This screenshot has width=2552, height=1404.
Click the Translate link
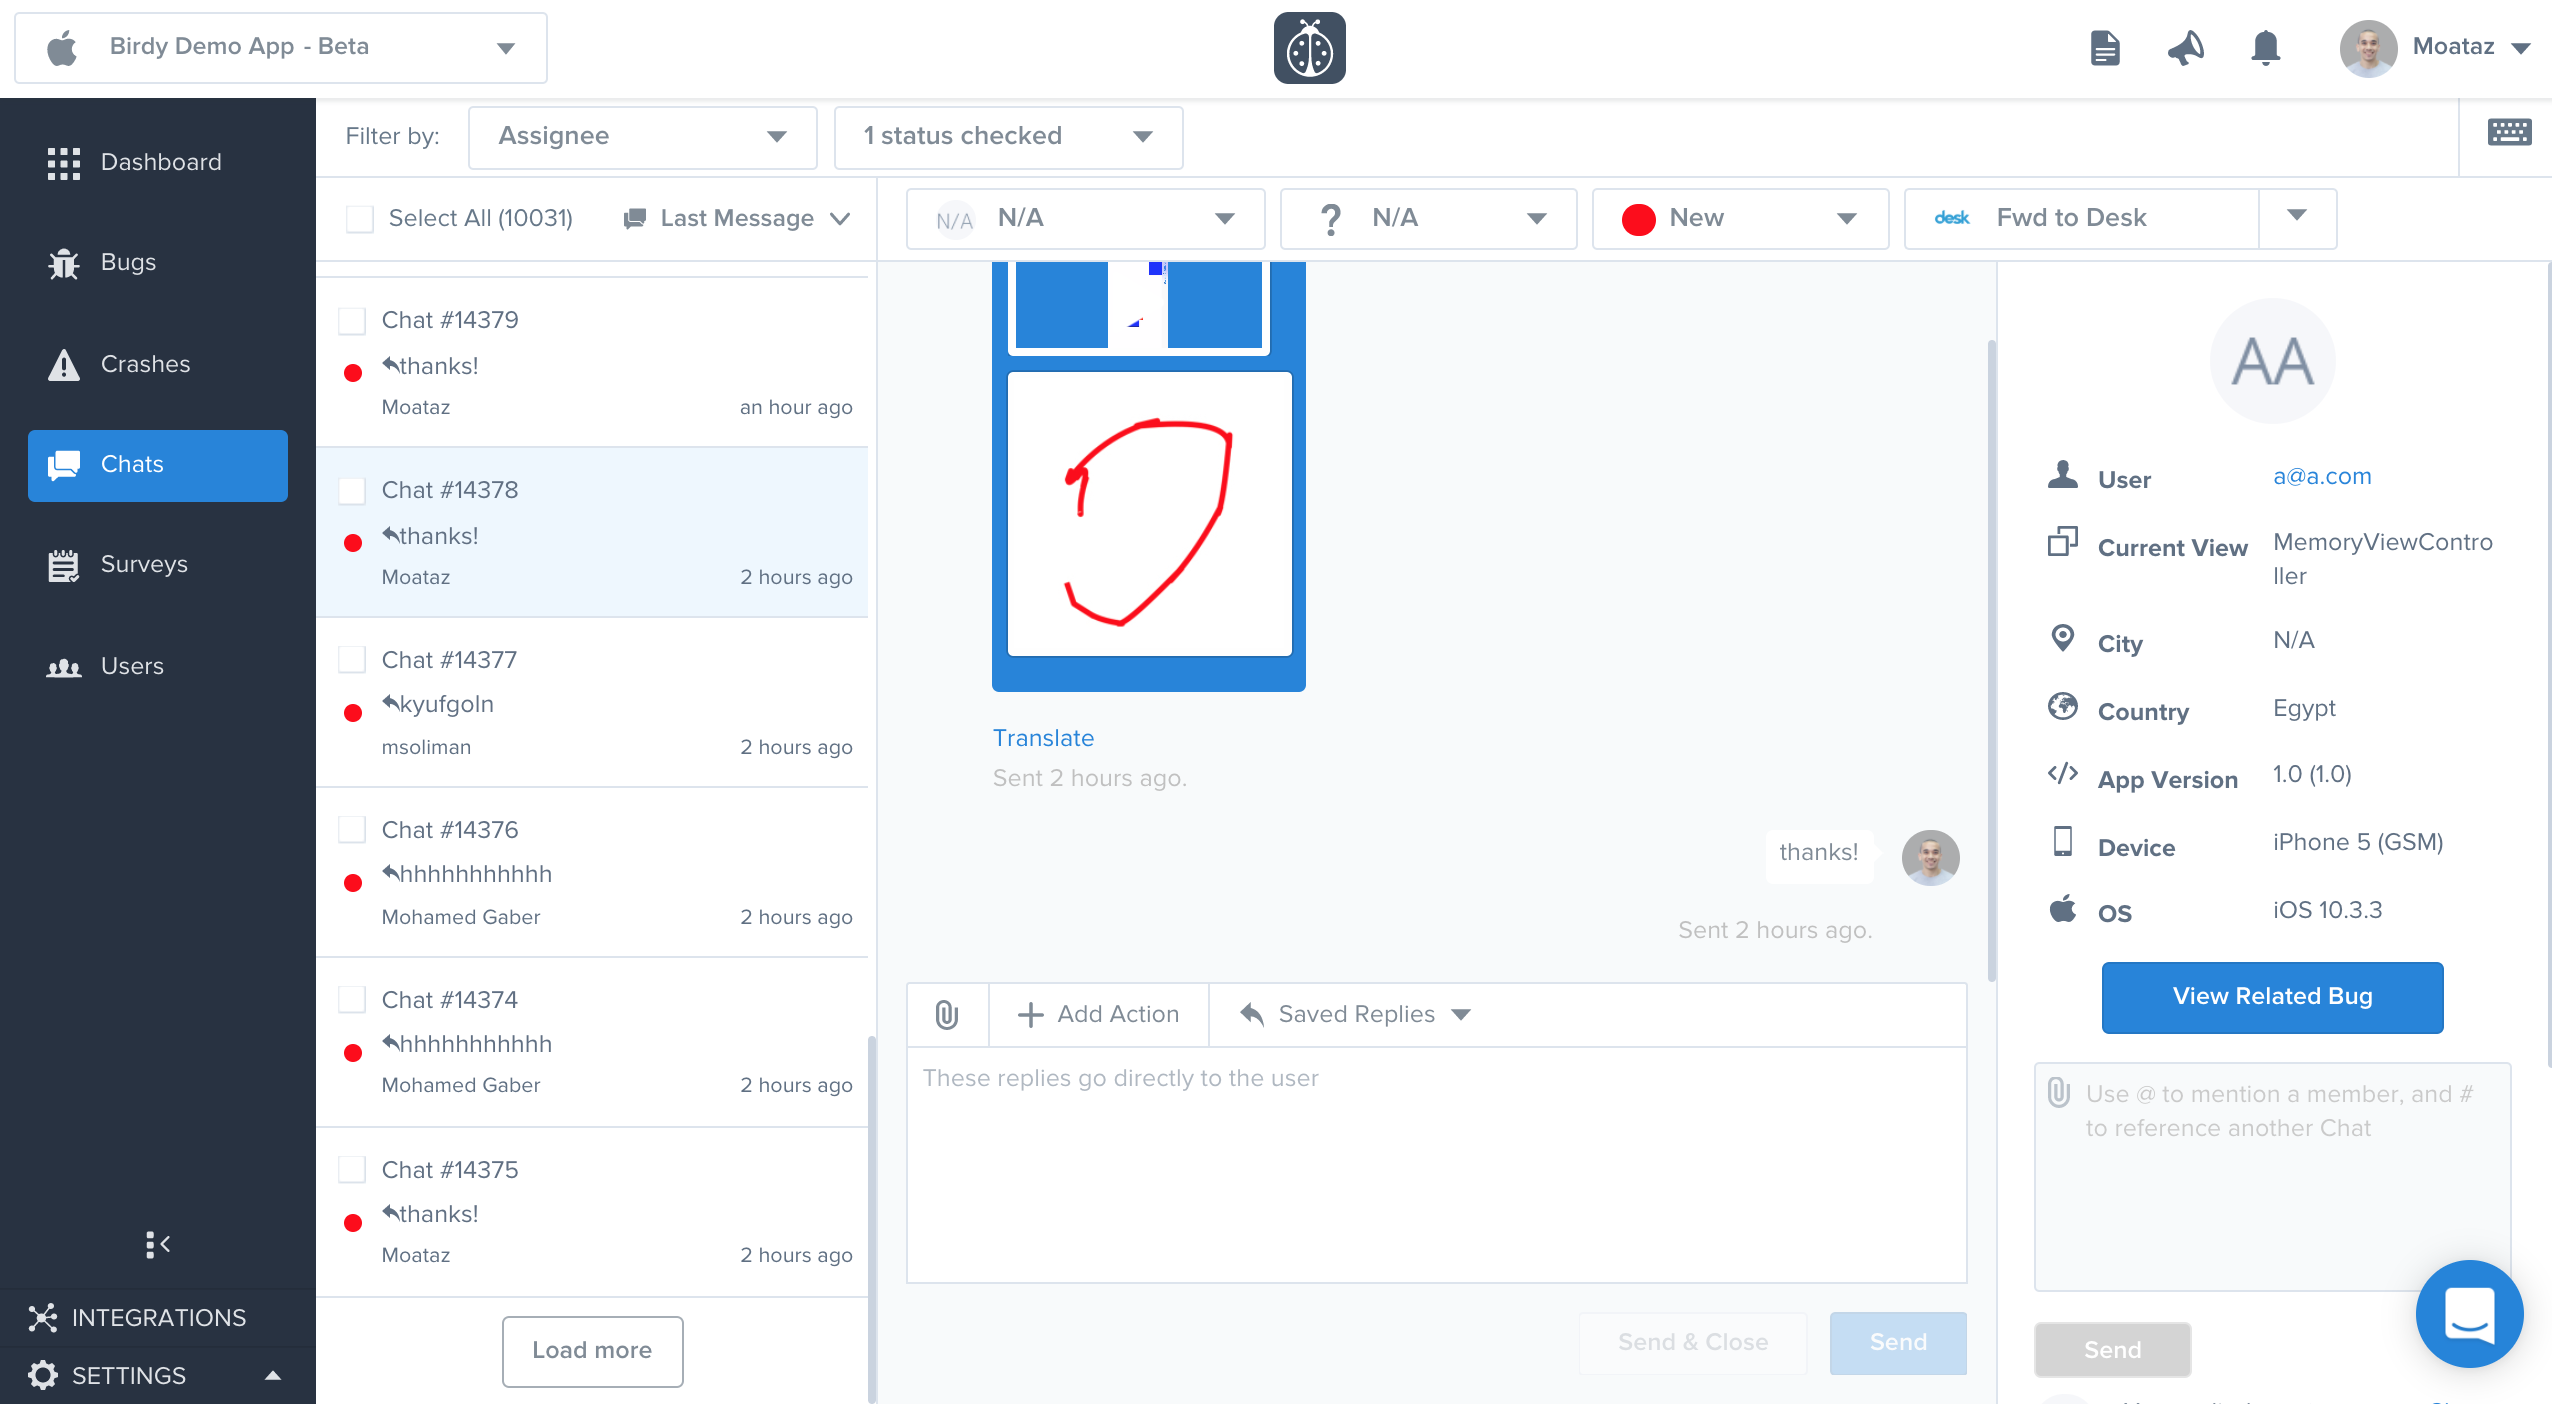[1043, 738]
